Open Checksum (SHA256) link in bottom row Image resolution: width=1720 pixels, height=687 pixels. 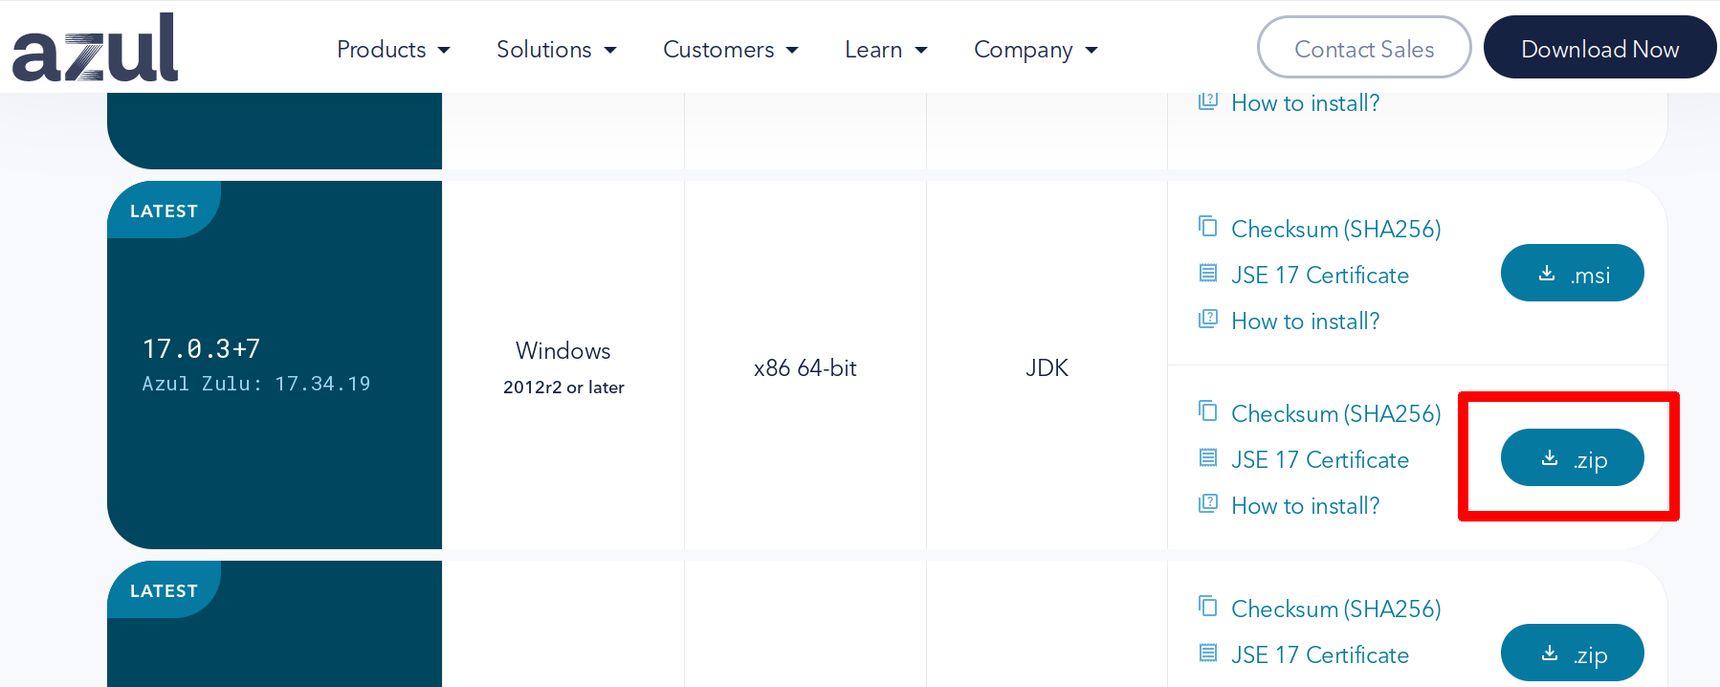click(1335, 609)
